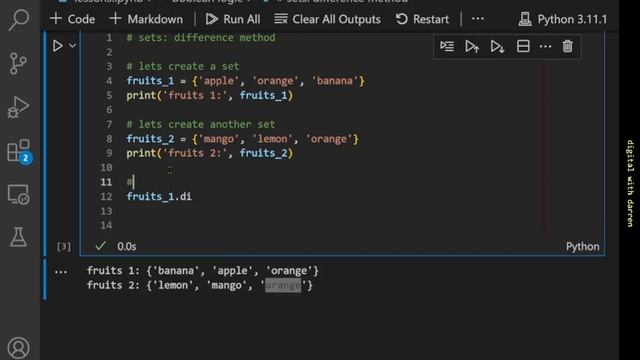Open the Testing flask view
This screenshot has height=360, width=640.
coord(18,237)
